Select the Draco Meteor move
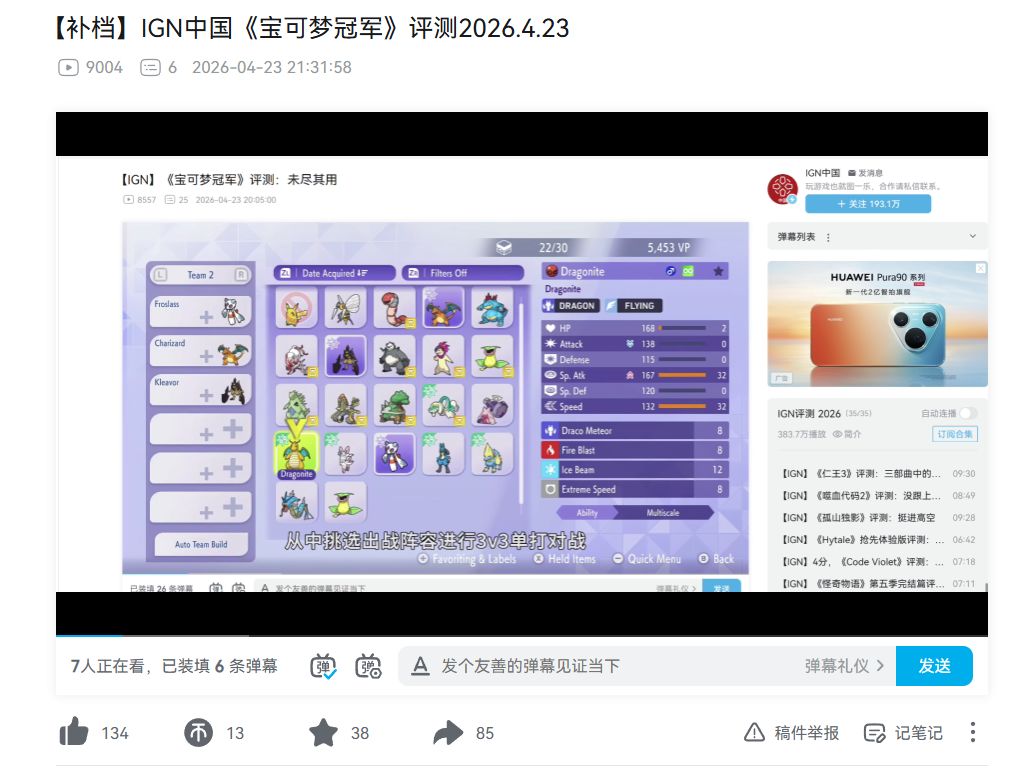1019x778 pixels. click(x=634, y=430)
